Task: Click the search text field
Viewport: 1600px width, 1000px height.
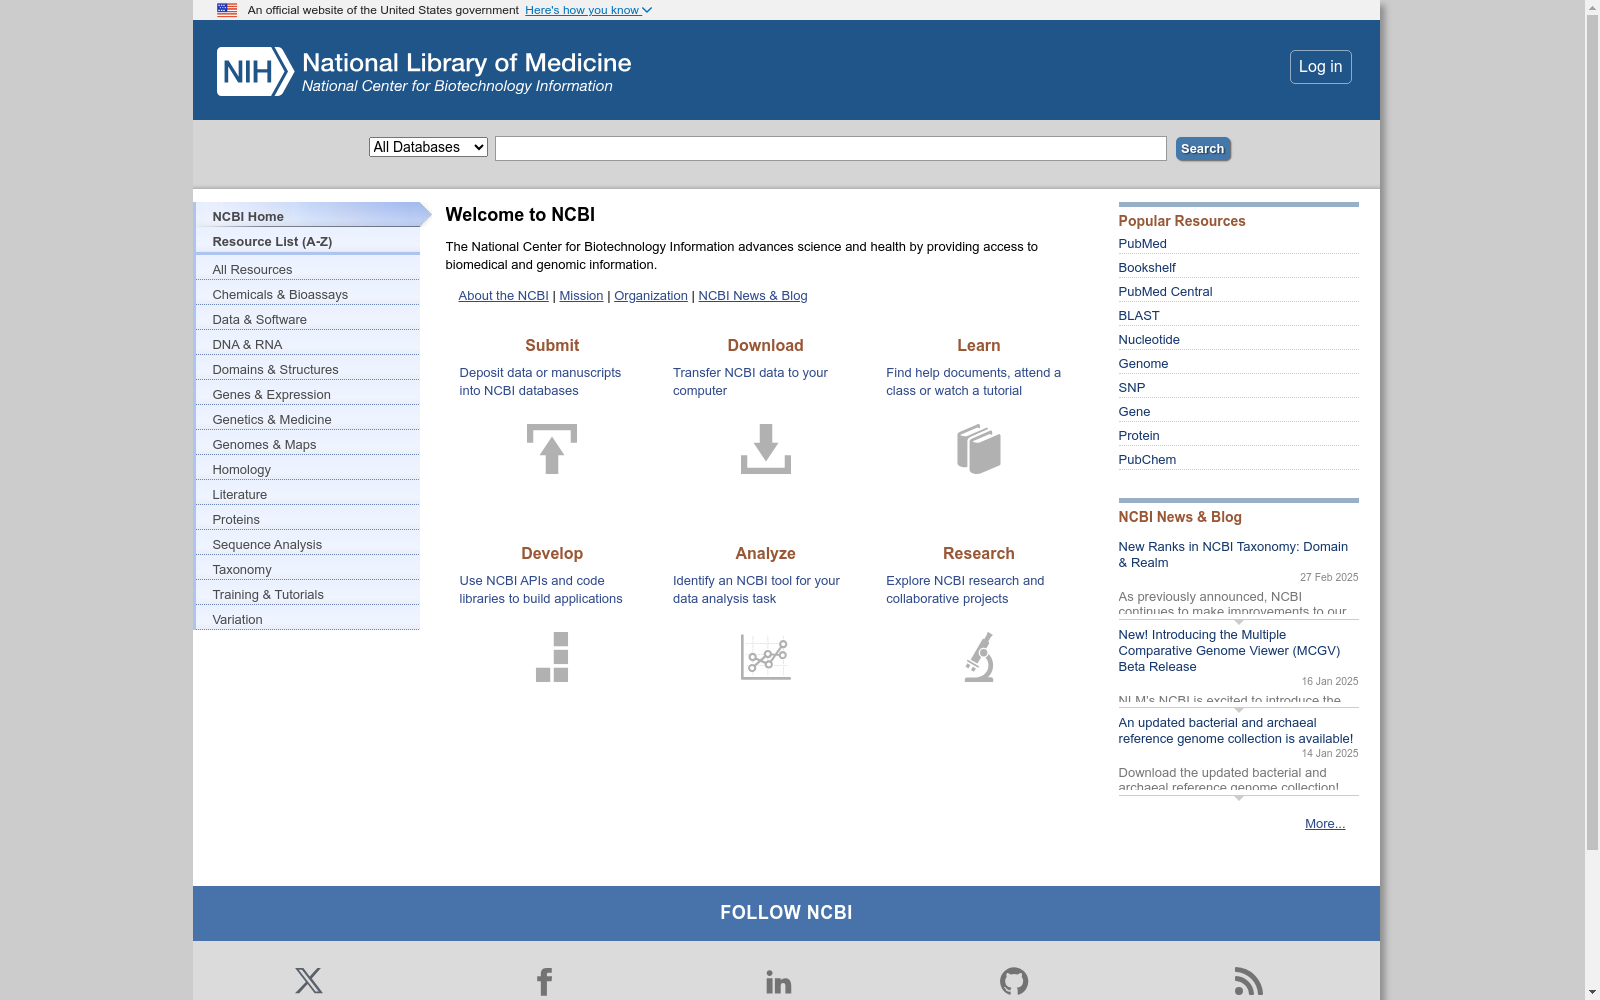Action: tap(831, 148)
